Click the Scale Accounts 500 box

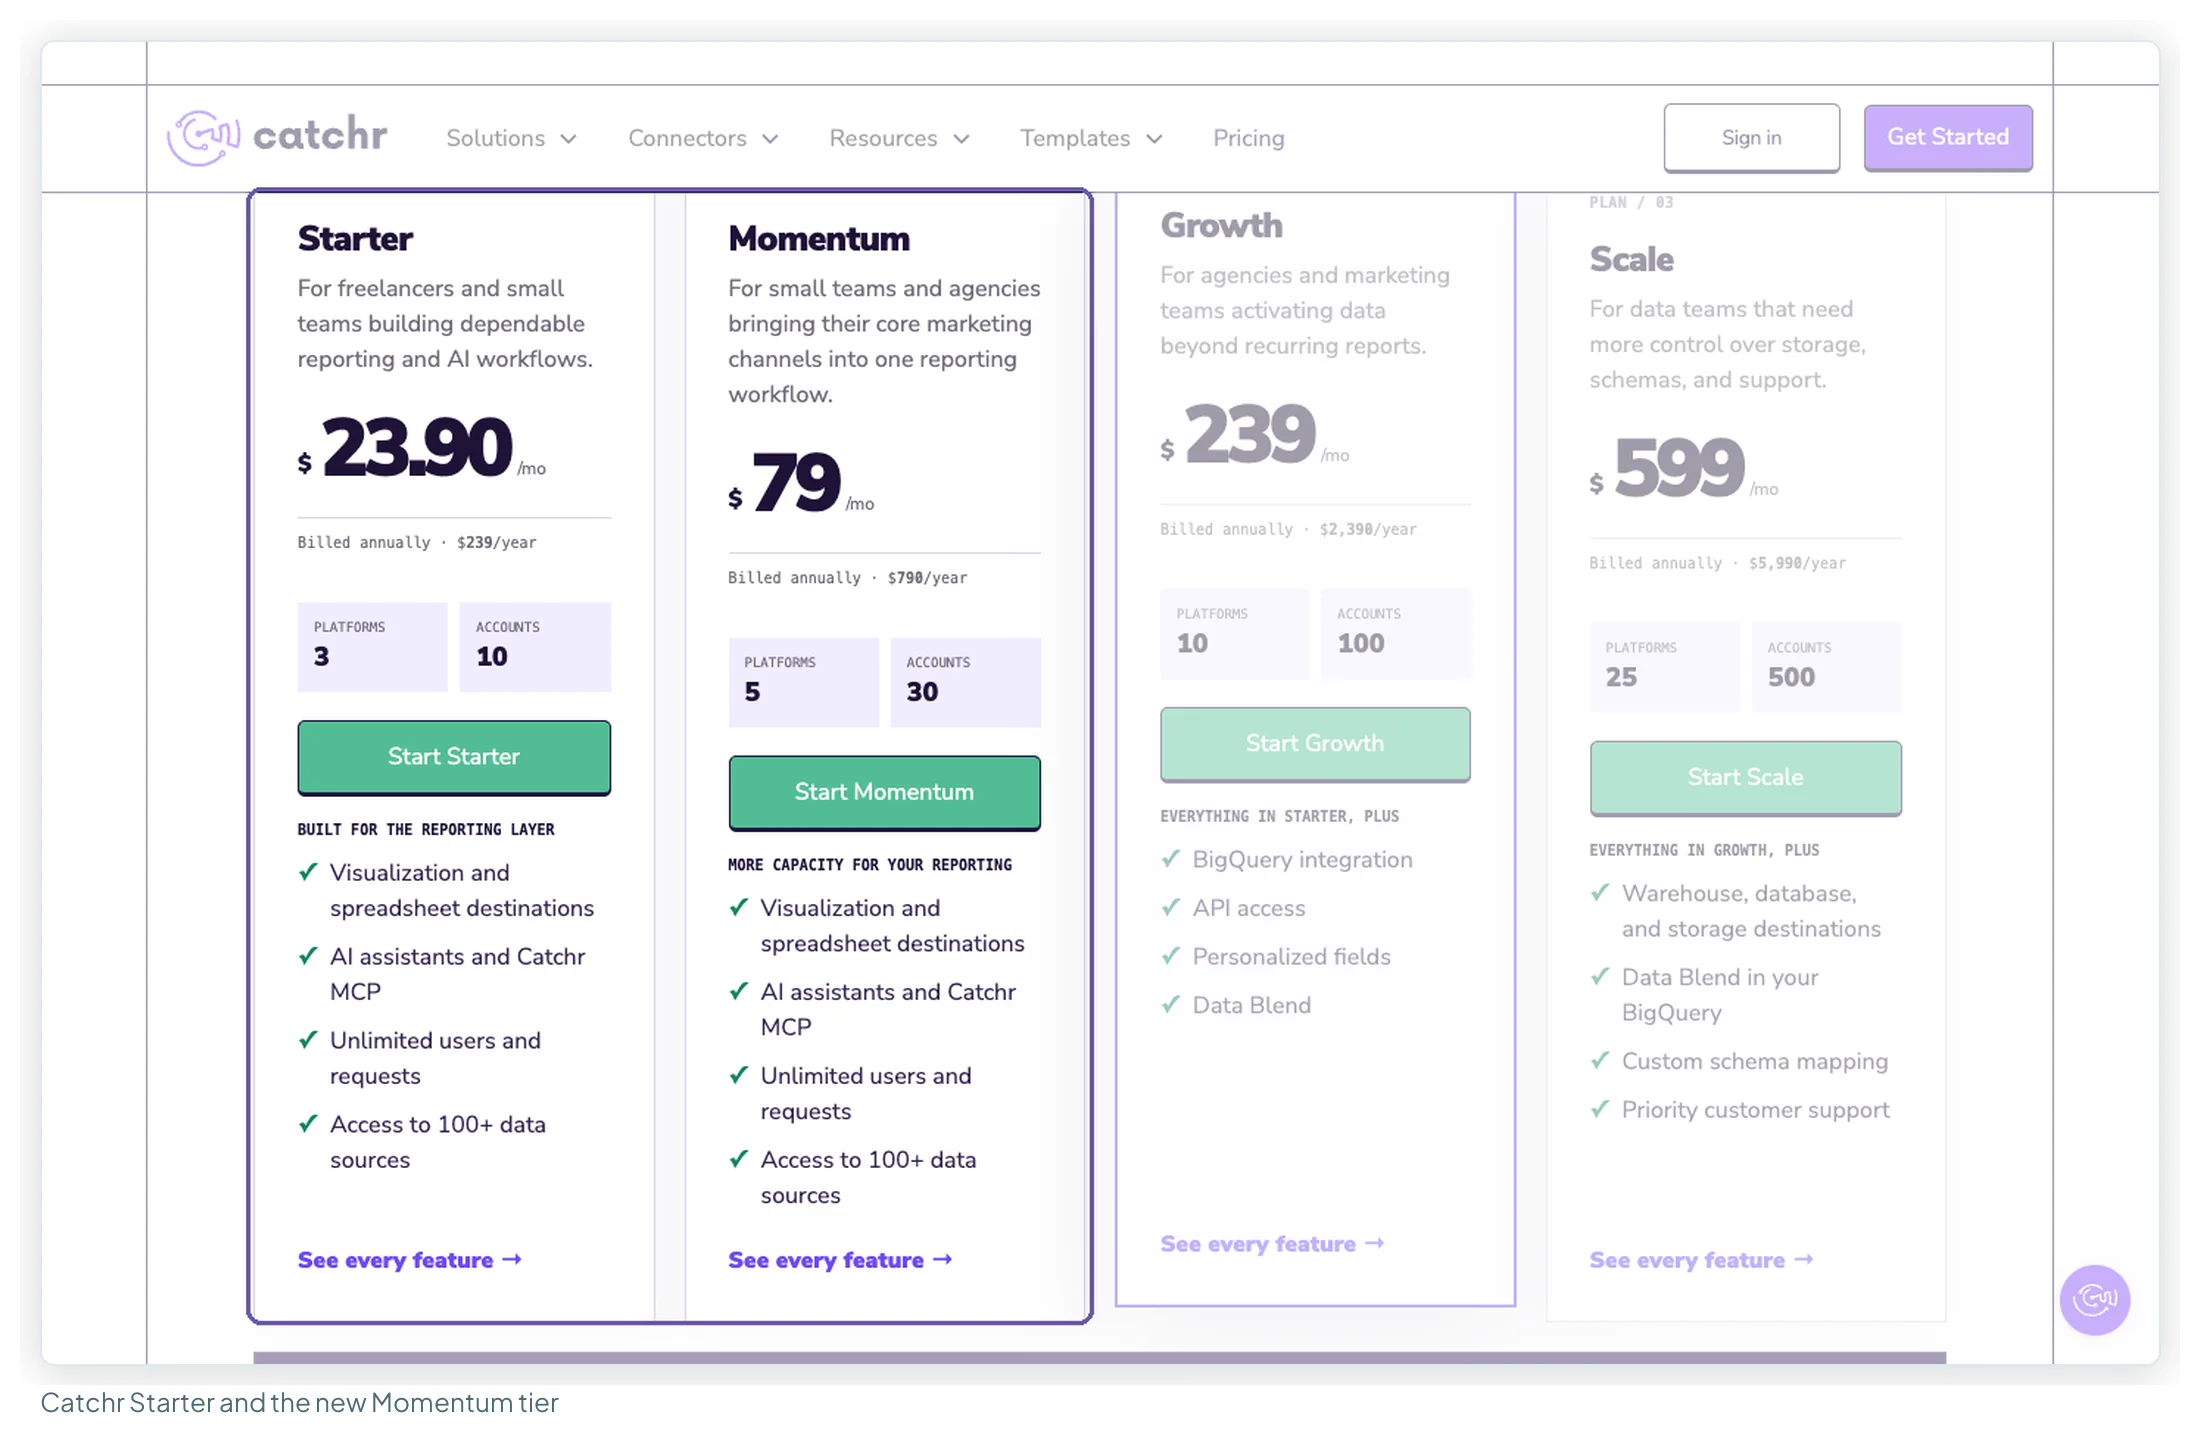pos(1826,668)
